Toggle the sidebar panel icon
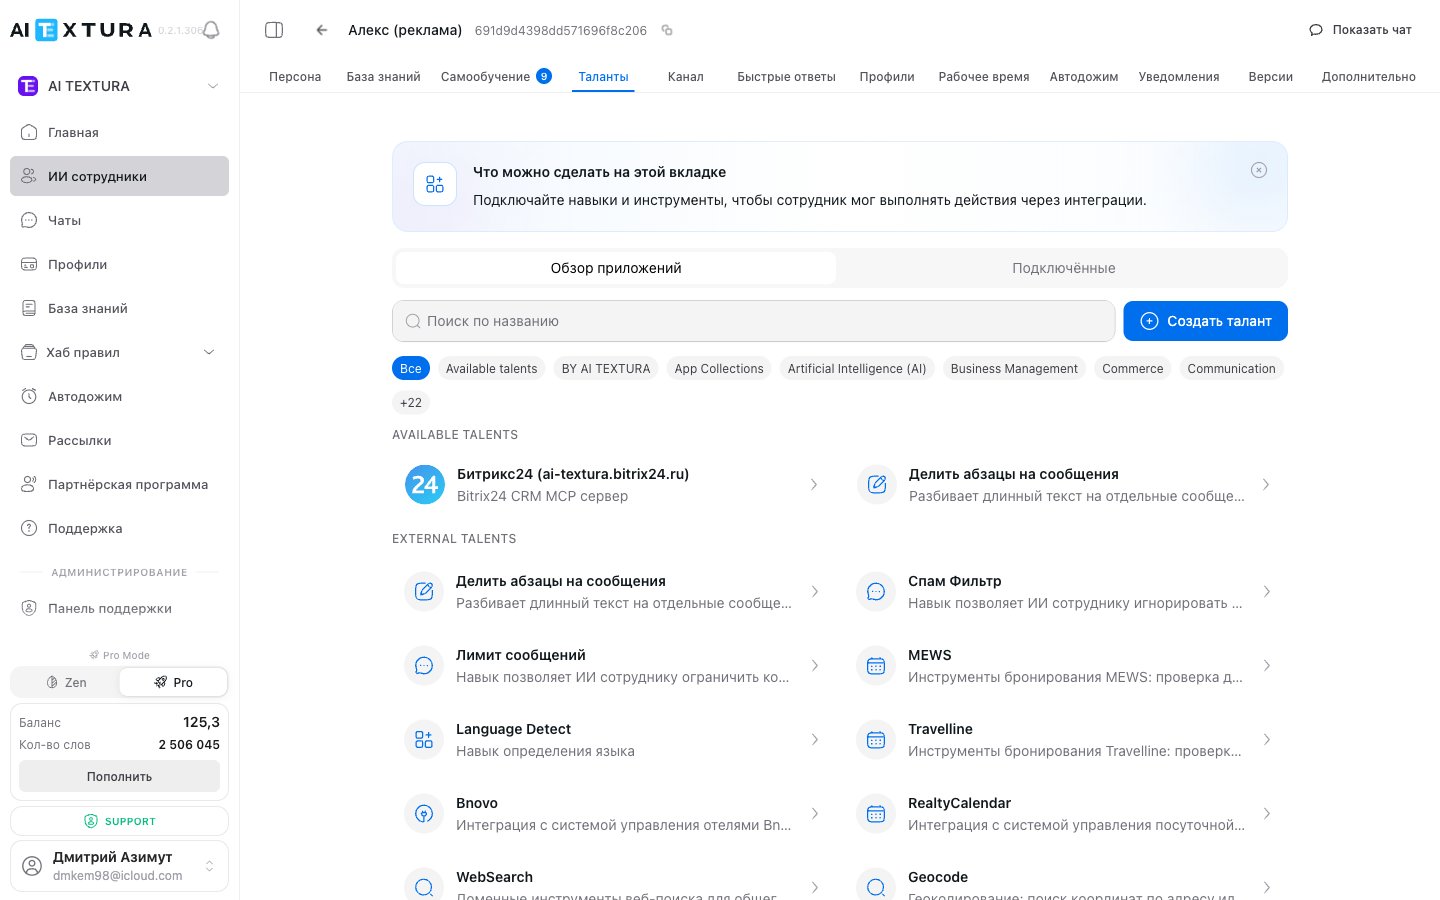This screenshot has width=1440, height=900. [x=274, y=30]
